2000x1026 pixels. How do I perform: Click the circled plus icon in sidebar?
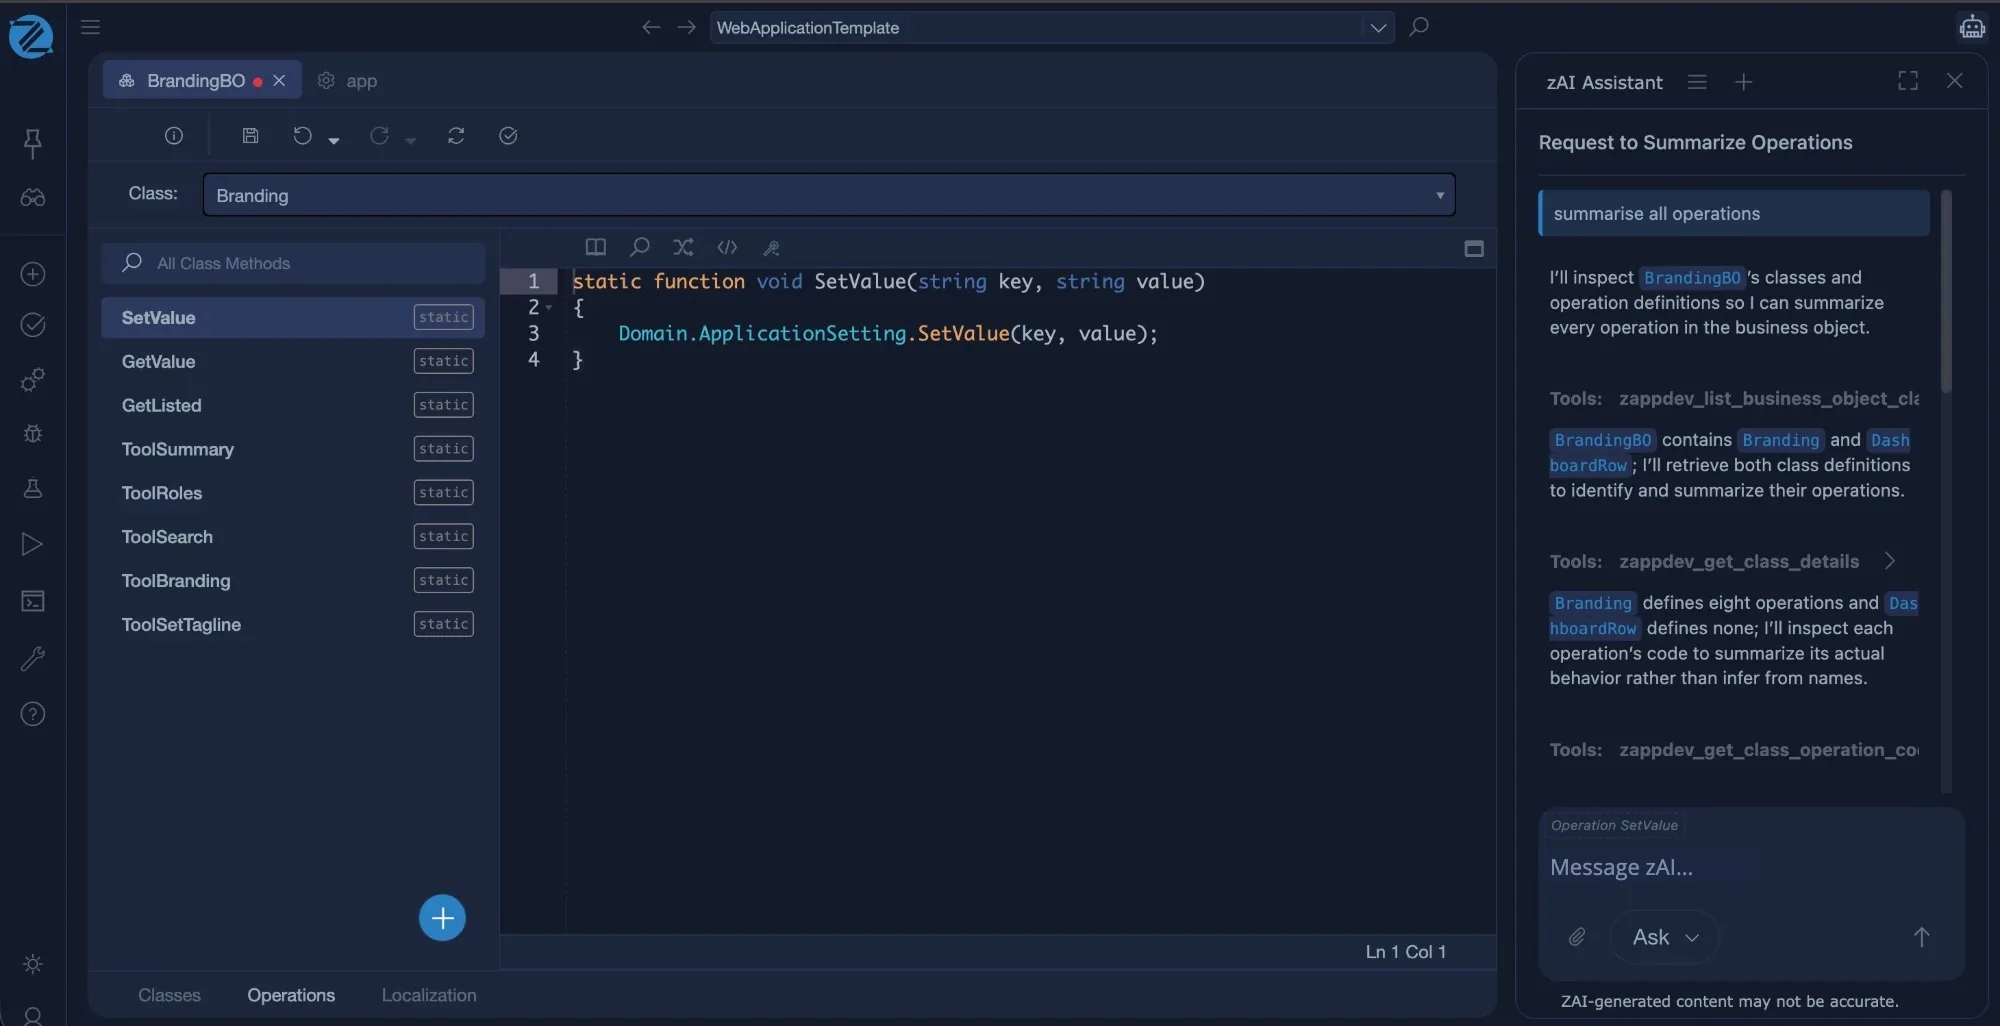(x=33, y=274)
